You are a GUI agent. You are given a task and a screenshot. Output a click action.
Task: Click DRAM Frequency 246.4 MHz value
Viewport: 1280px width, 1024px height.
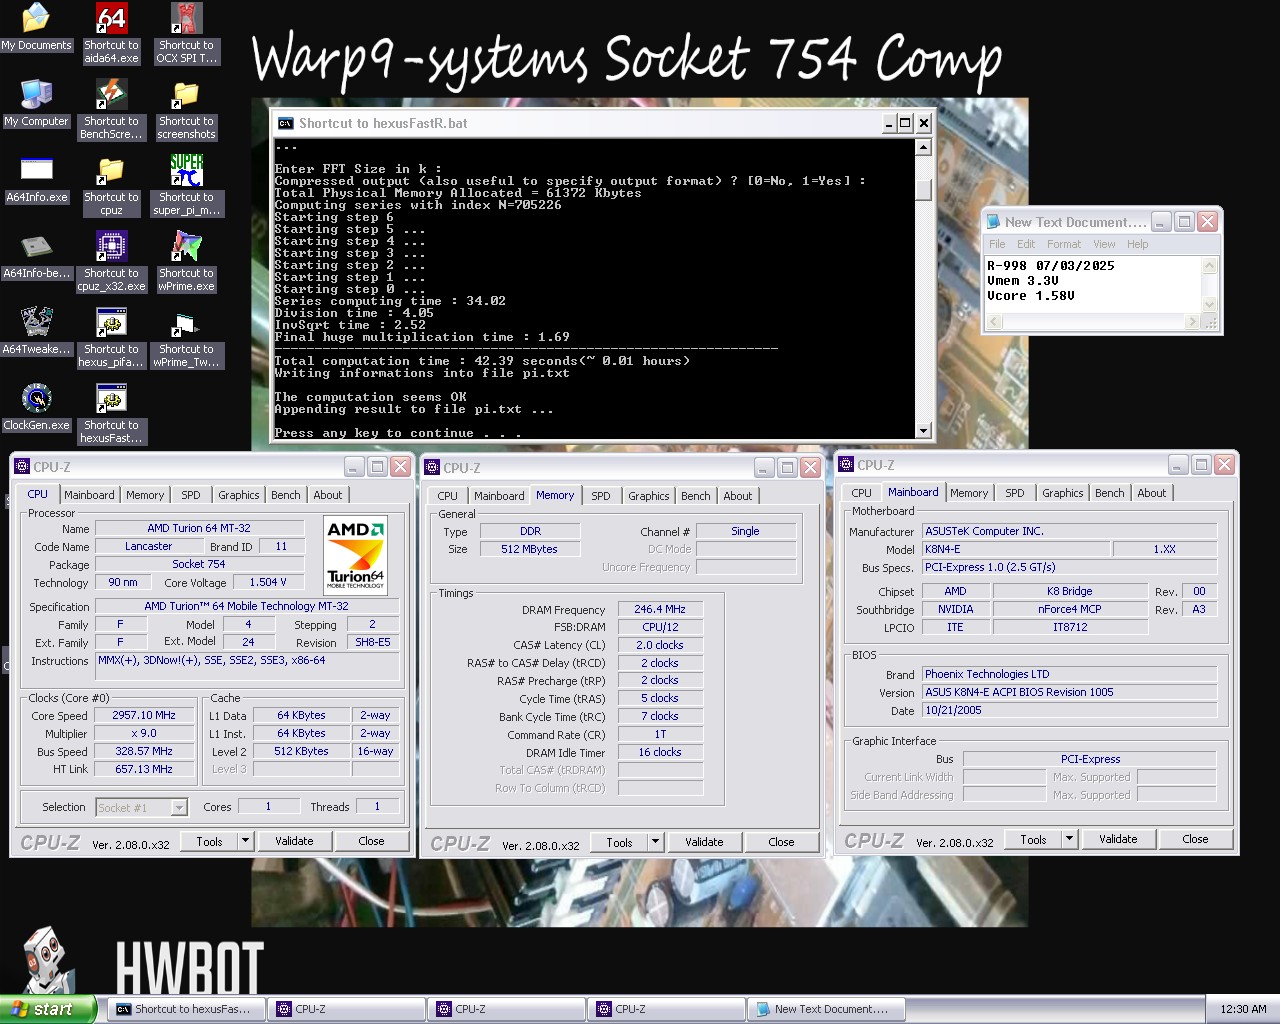pos(660,609)
